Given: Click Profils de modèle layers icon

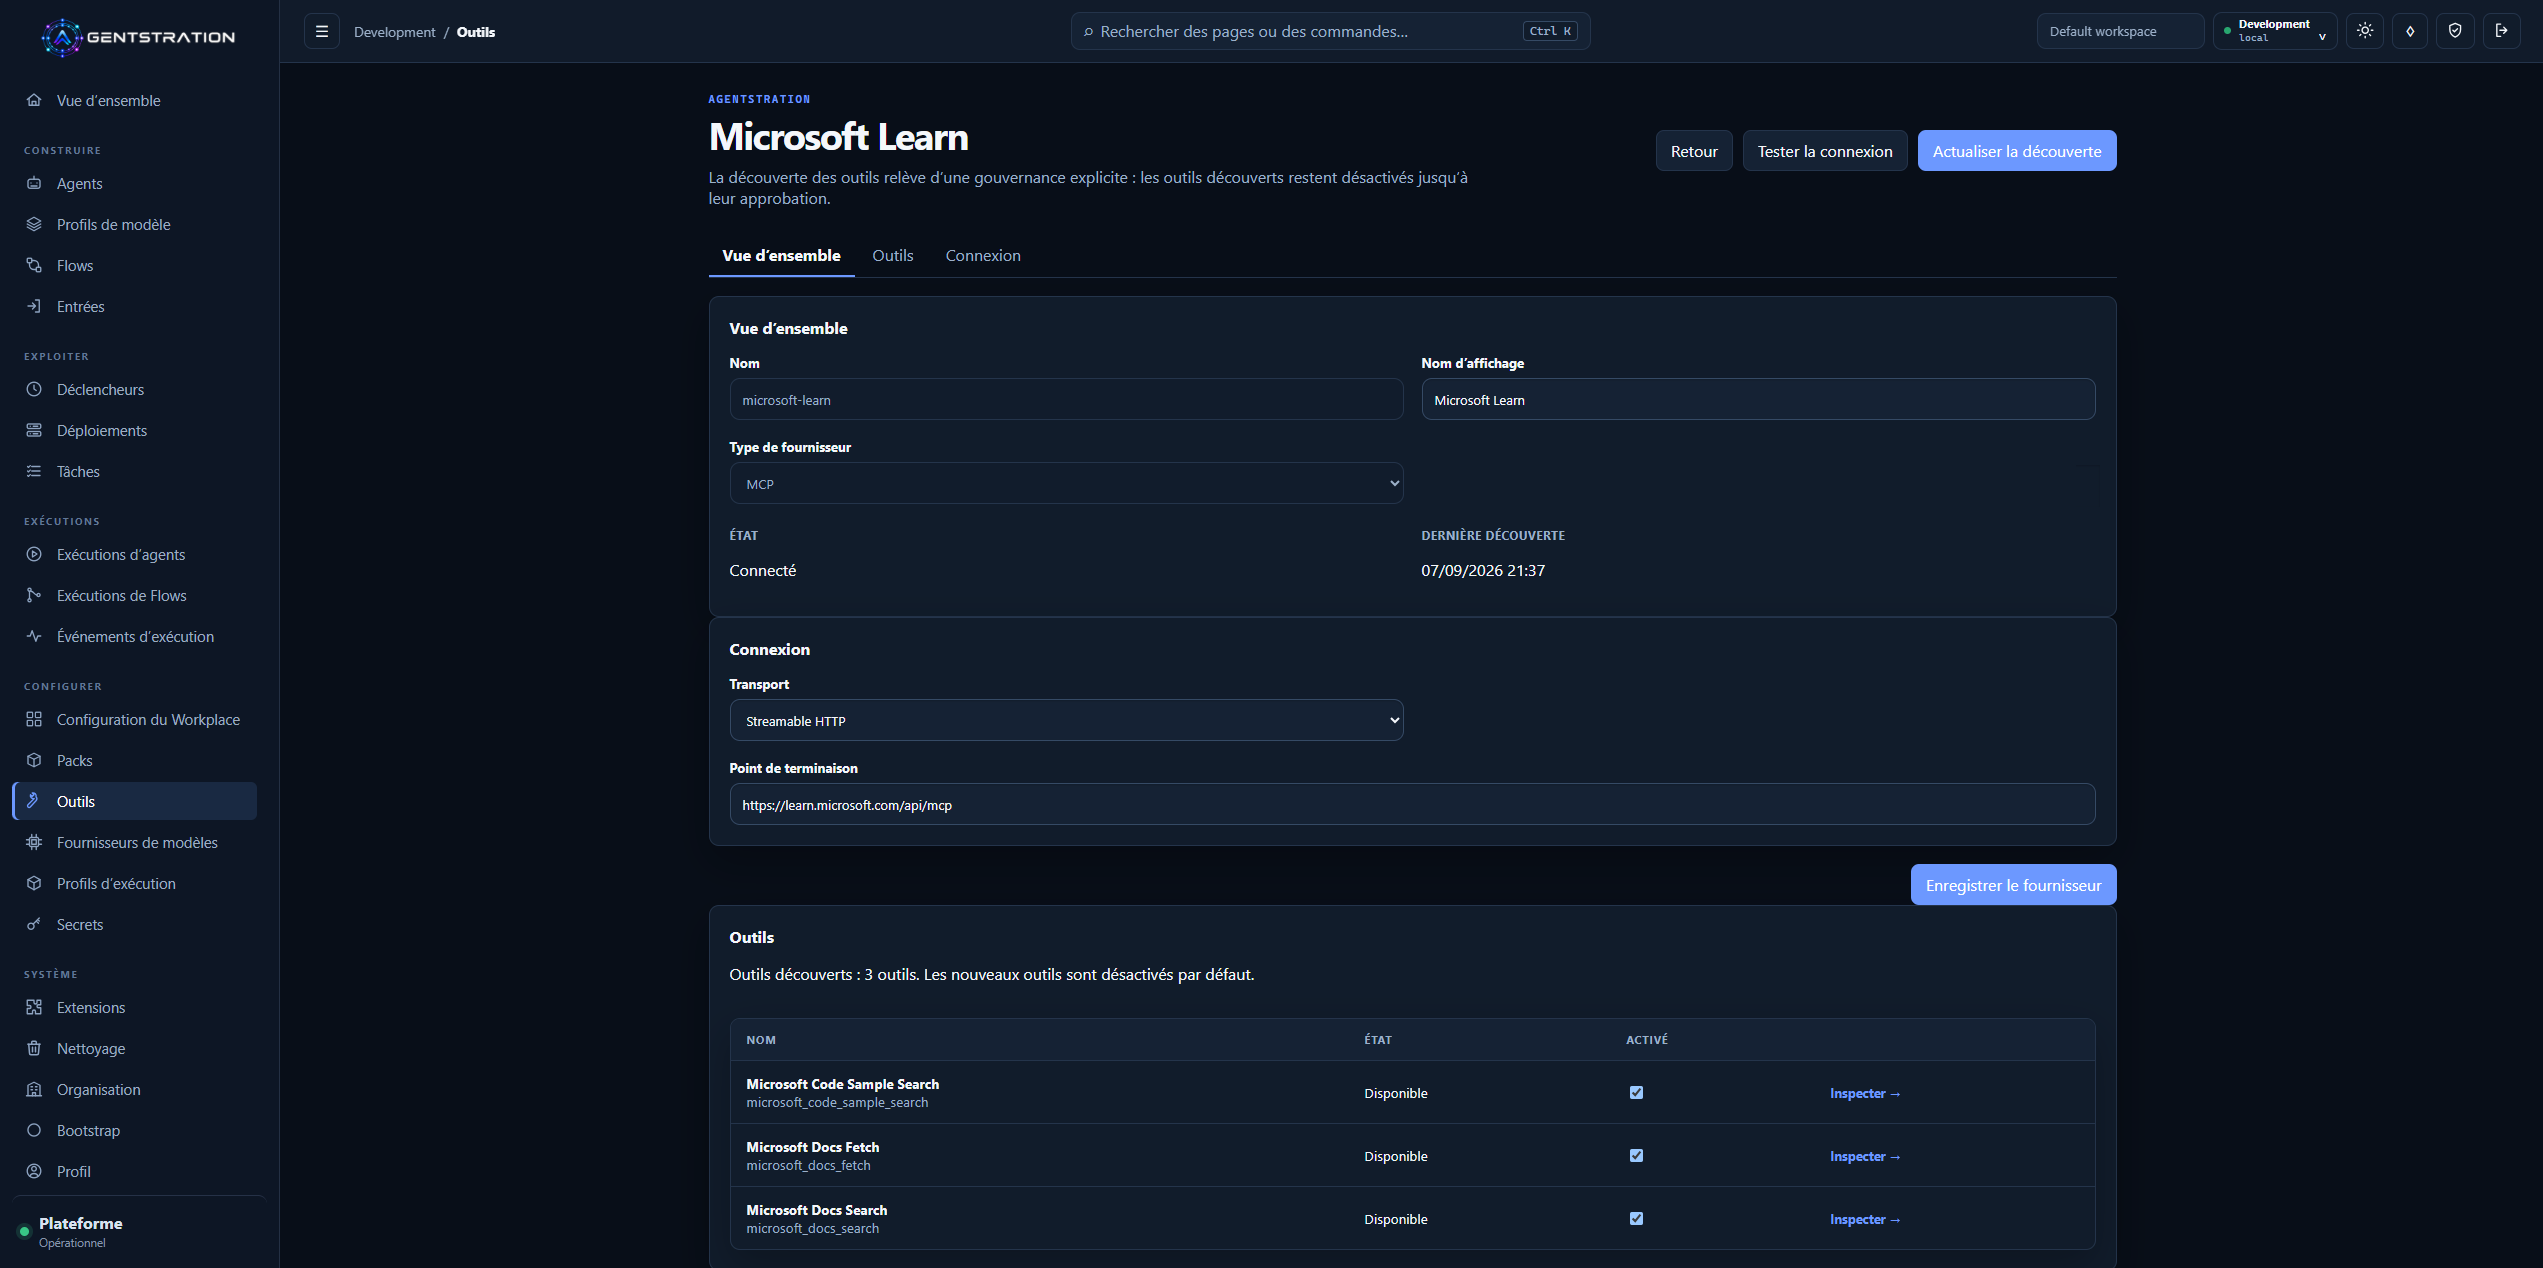Looking at the screenshot, I should pyautogui.click(x=34, y=224).
